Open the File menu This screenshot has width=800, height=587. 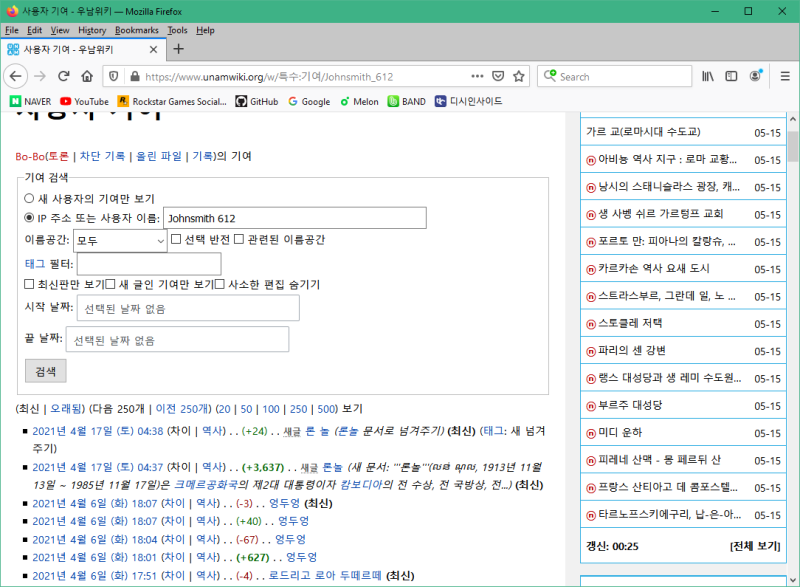(12, 30)
